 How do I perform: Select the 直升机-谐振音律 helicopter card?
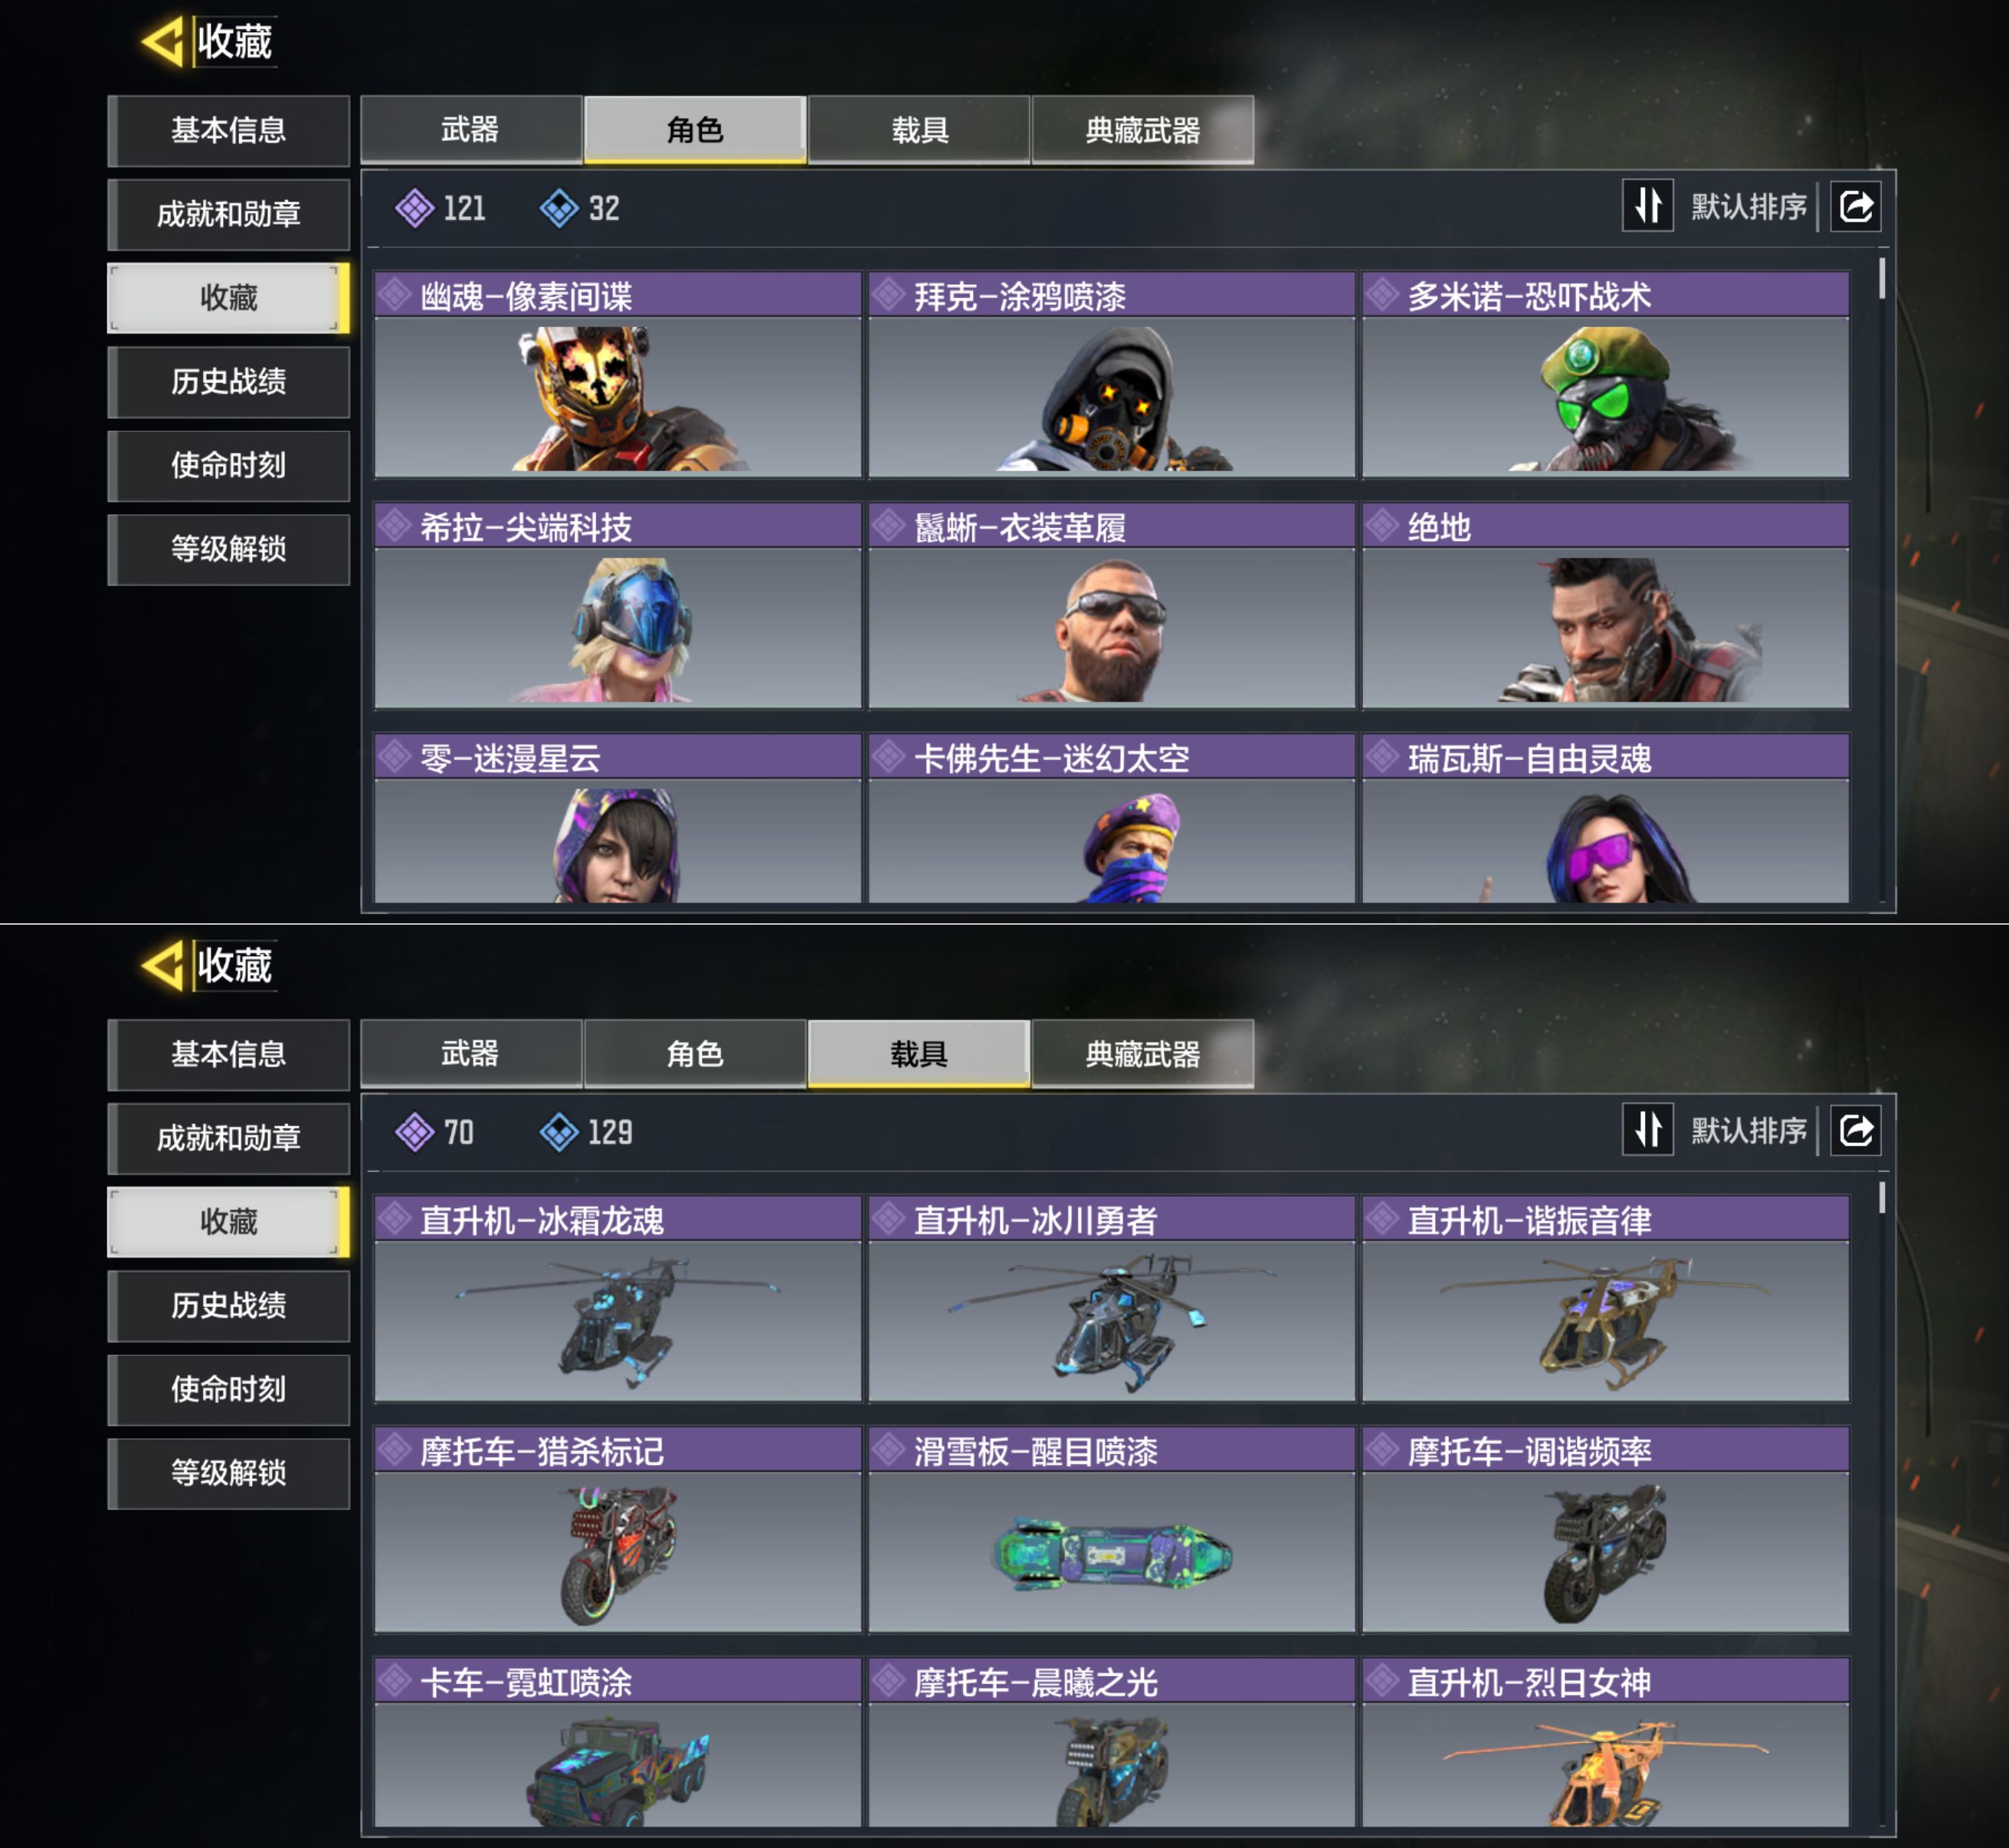point(1606,1299)
